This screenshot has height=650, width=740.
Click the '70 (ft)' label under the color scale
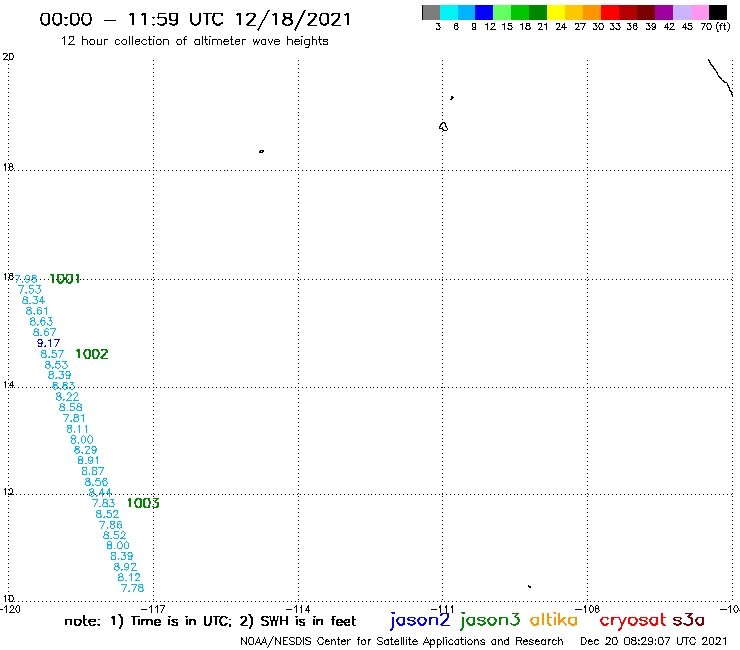[x=715, y=27]
